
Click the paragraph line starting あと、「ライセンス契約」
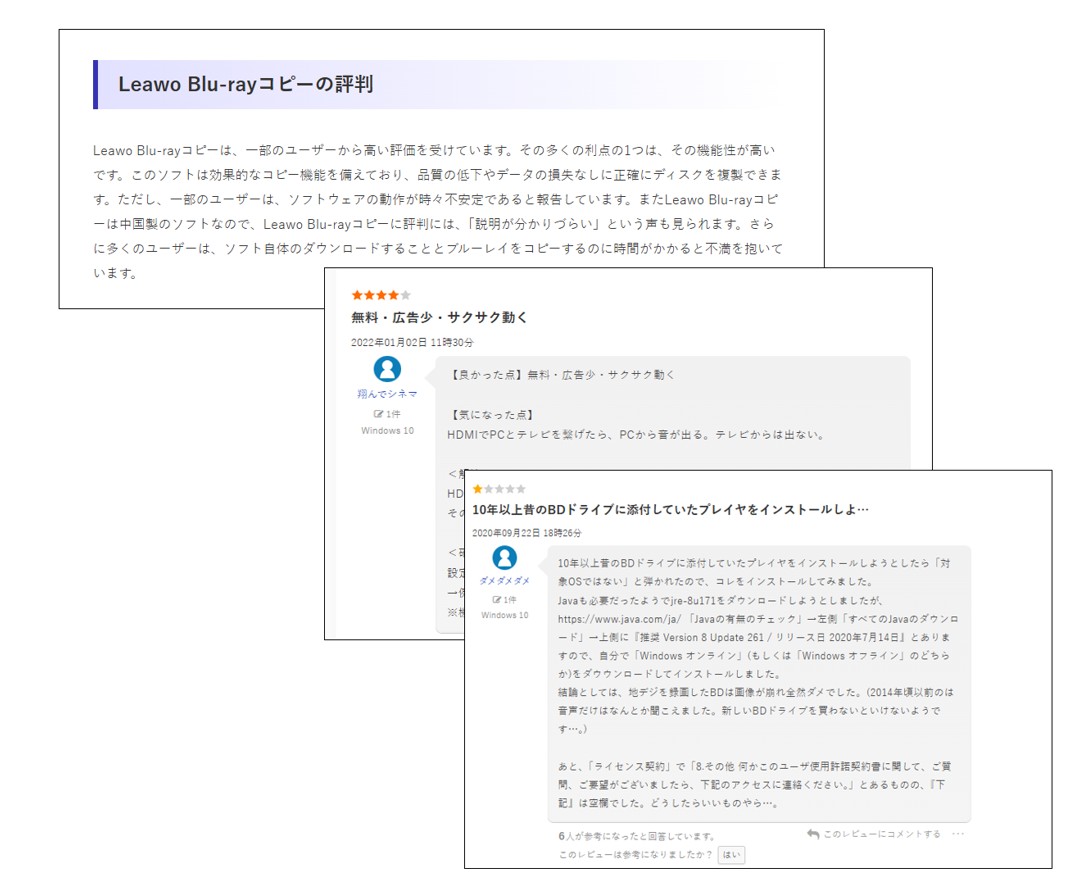(754, 766)
